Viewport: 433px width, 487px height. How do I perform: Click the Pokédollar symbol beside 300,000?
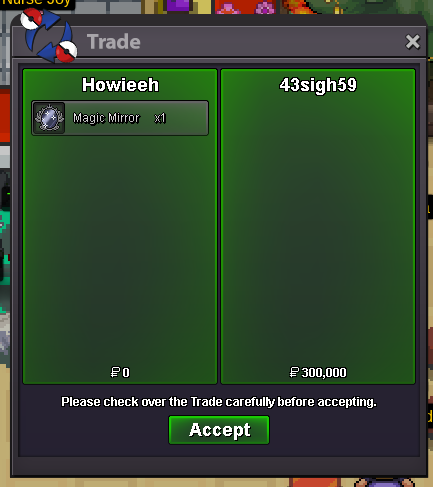pos(294,372)
